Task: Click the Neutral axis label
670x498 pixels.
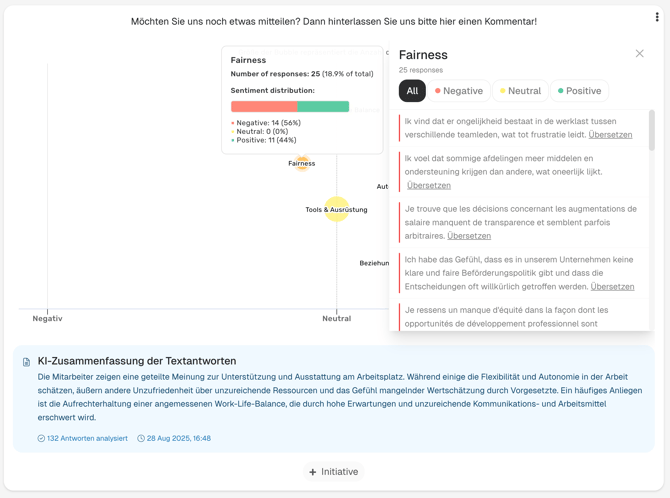Action: pyautogui.click(x=336, y=319)
